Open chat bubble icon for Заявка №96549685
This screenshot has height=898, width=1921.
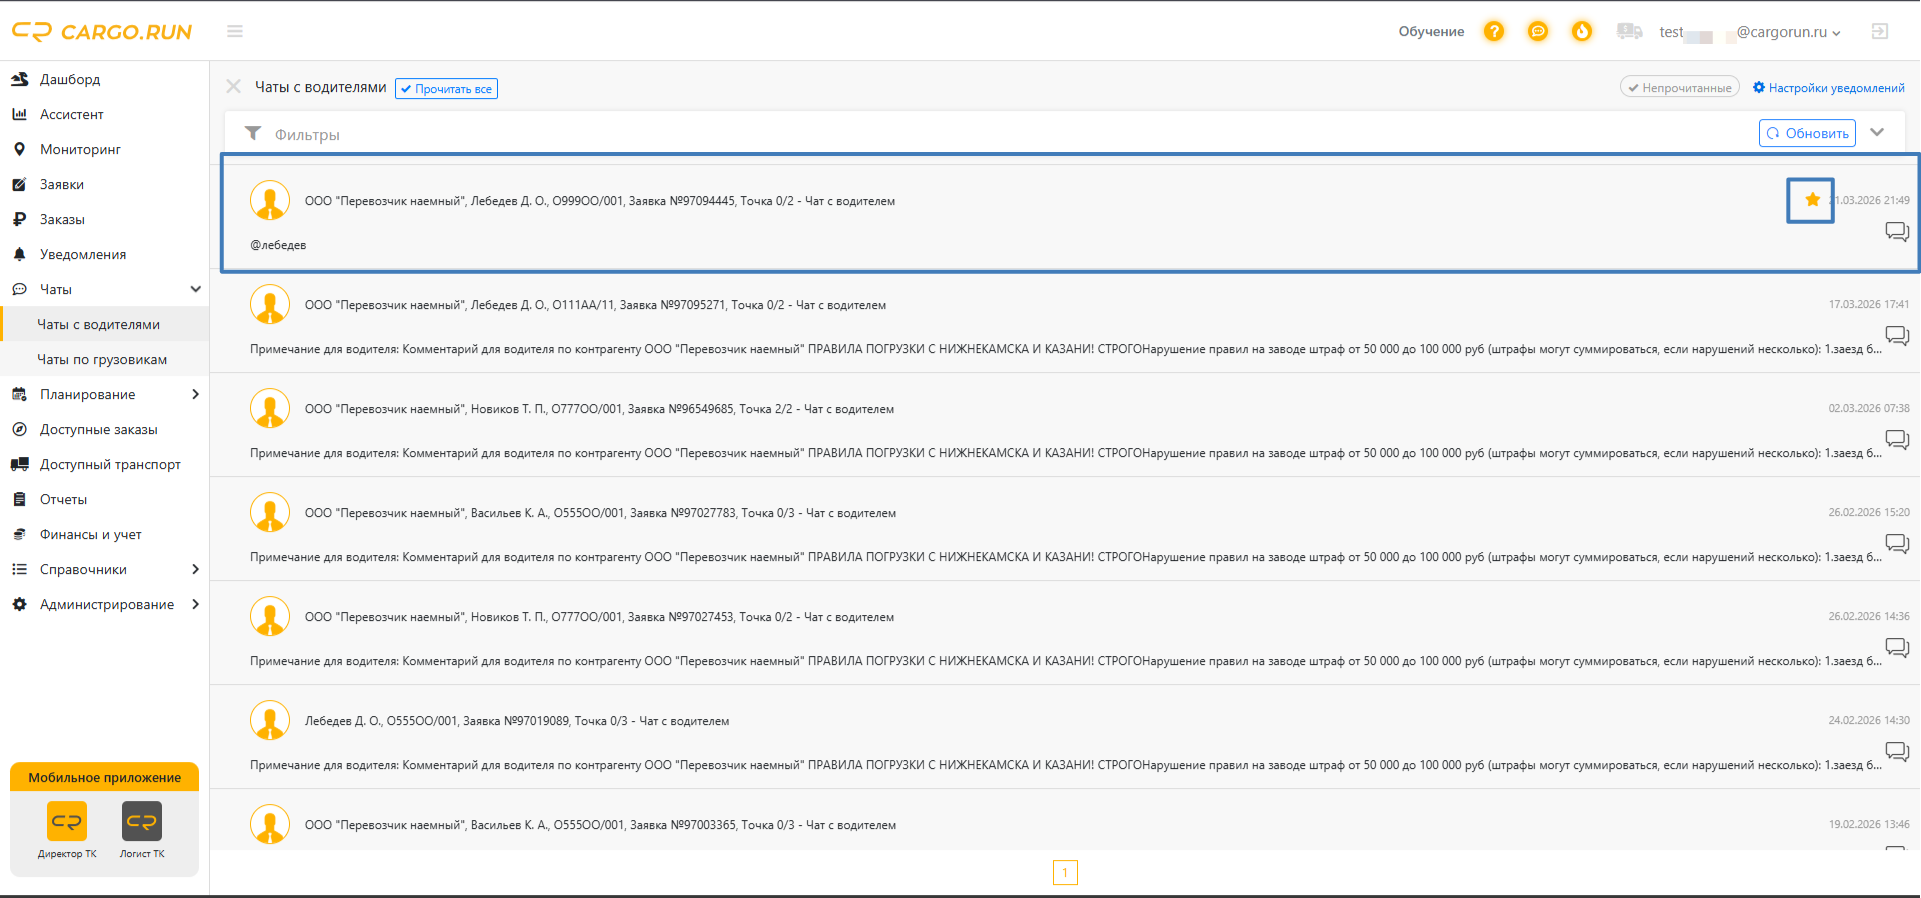click(x=1897, y=440)
